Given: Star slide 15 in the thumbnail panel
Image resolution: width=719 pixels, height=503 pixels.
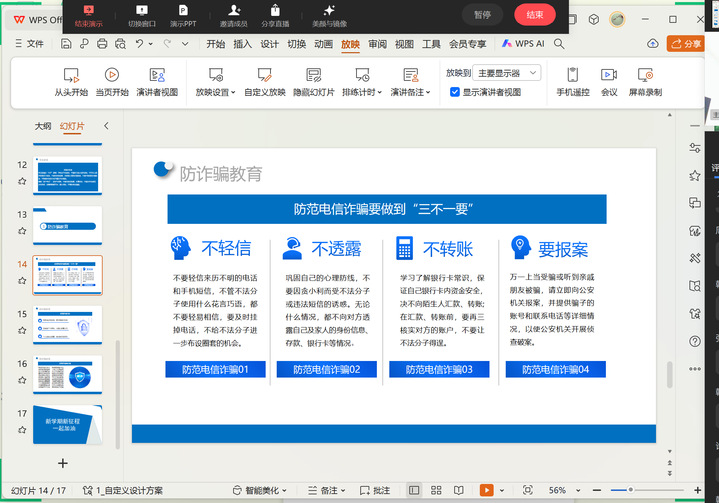Looking at the screenshot, I should [x=22, y=331].
